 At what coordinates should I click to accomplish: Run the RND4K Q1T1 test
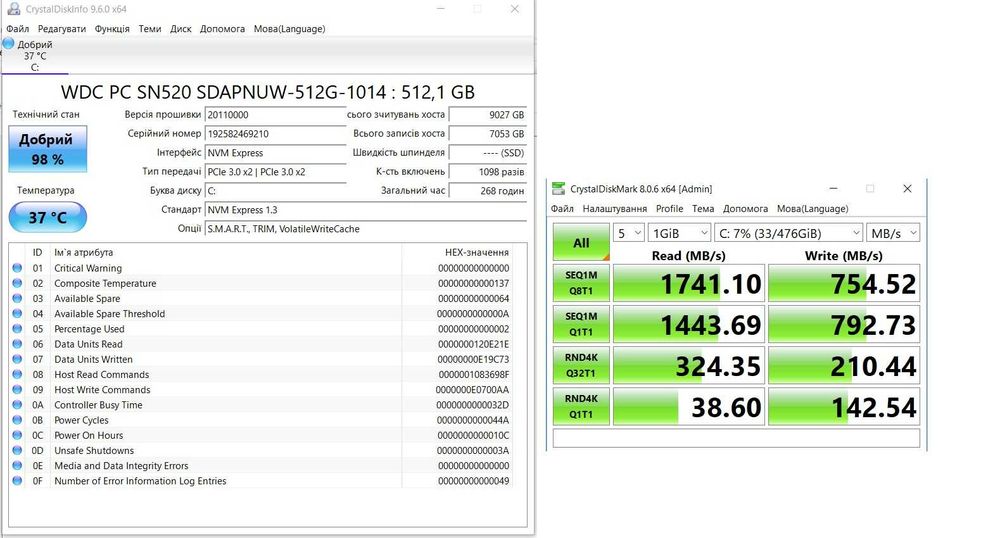(581, 406)
